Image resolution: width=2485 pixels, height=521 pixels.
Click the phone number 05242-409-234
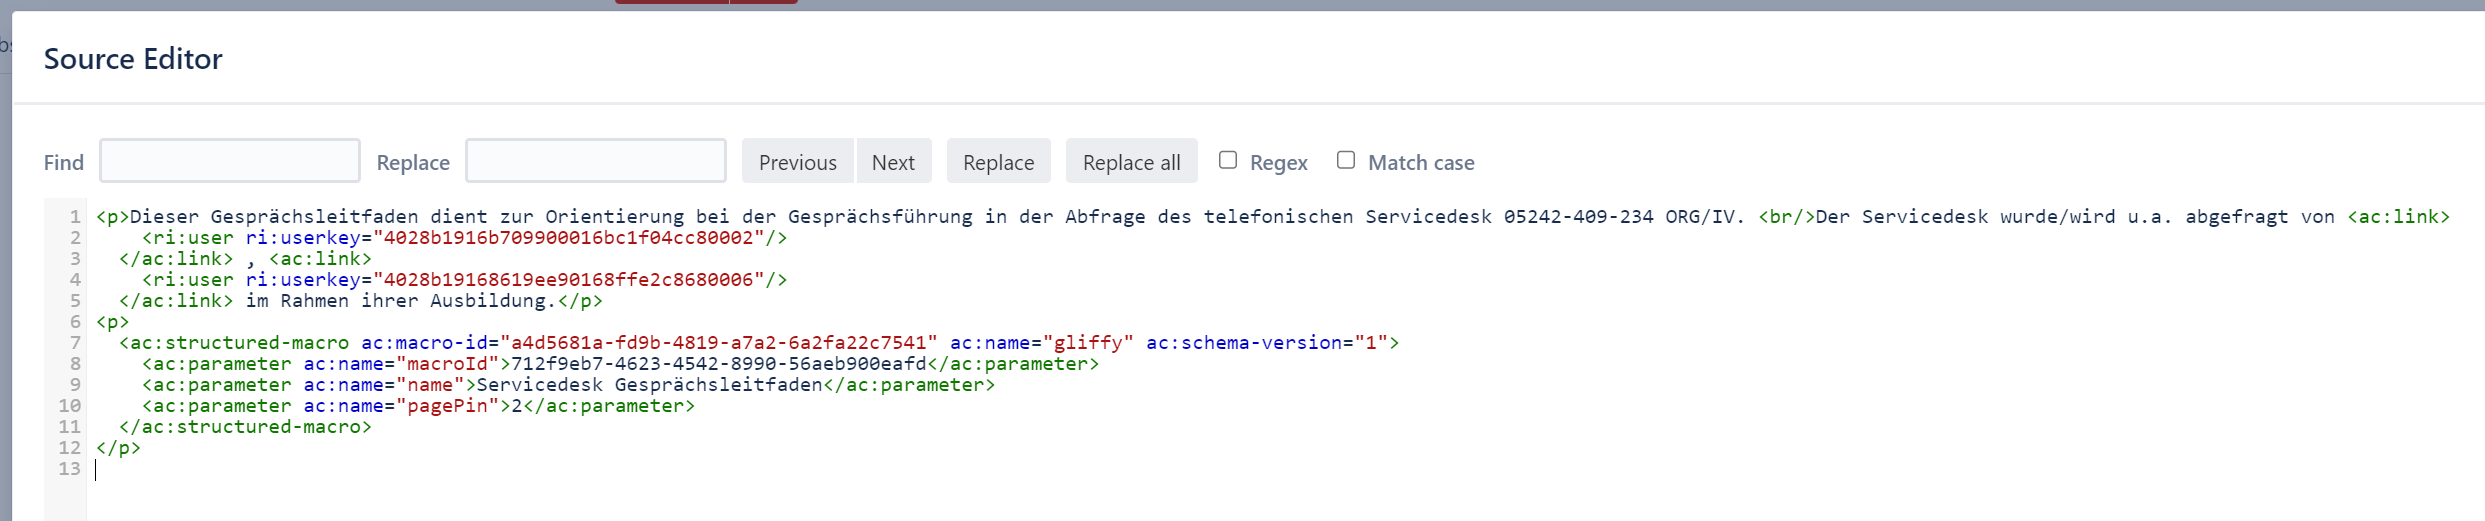(1579, 217)
